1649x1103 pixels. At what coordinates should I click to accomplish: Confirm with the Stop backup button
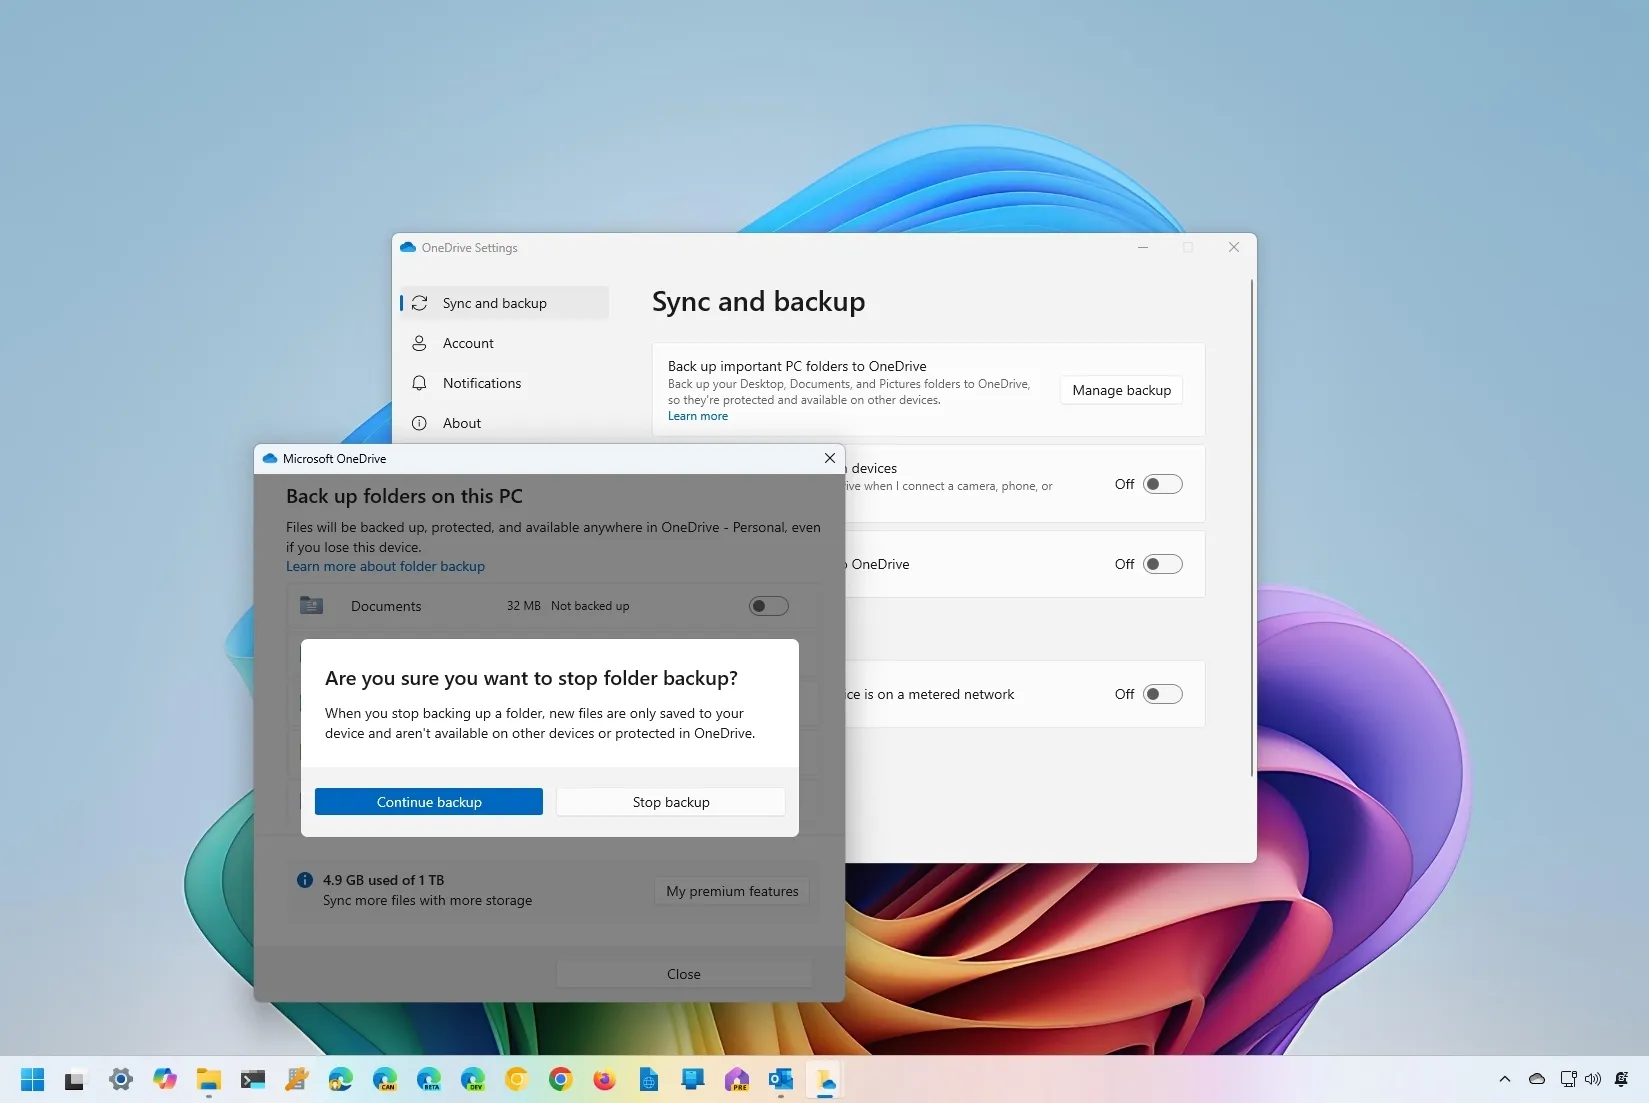coord(670,801)
